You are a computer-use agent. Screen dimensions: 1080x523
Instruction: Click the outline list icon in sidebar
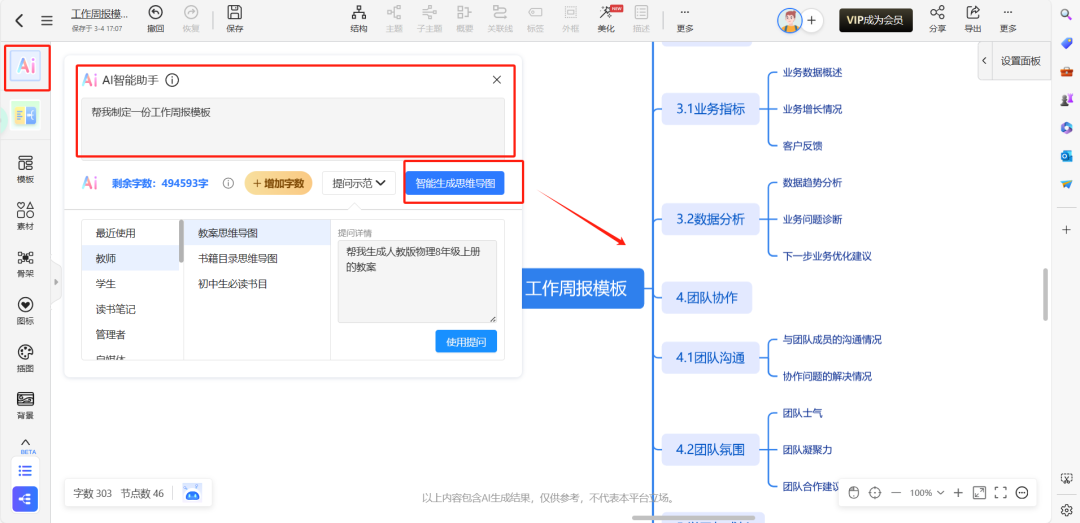pyautogui.click(x=25, y=471)
